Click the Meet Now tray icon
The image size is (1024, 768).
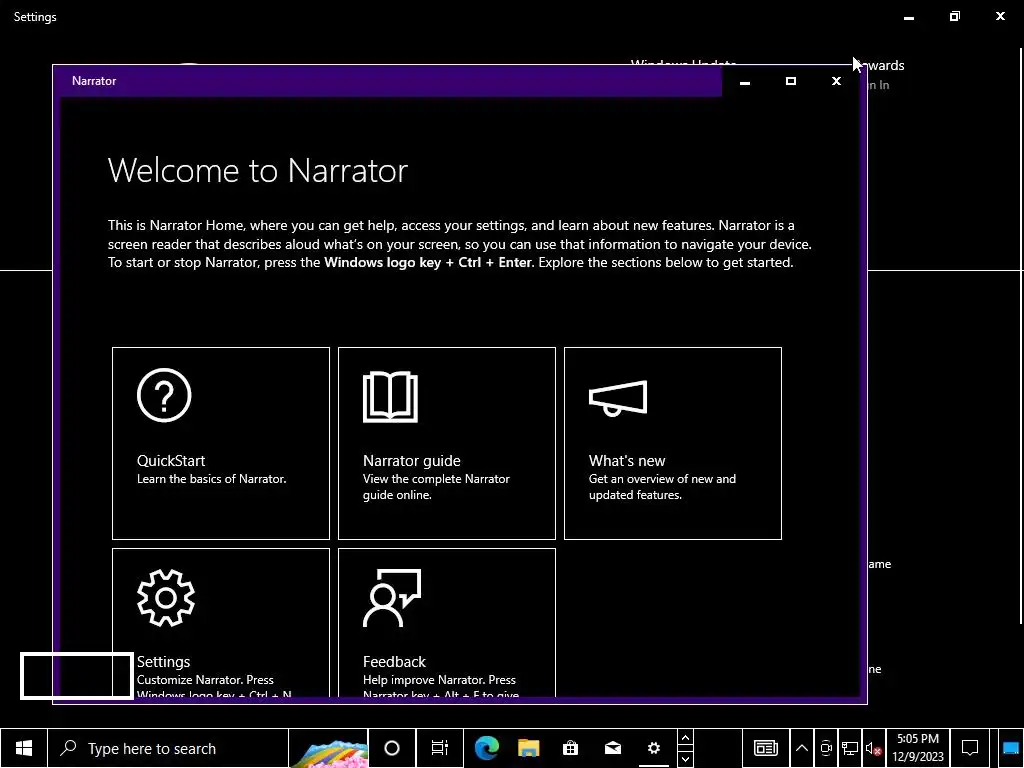coord(826,748)
